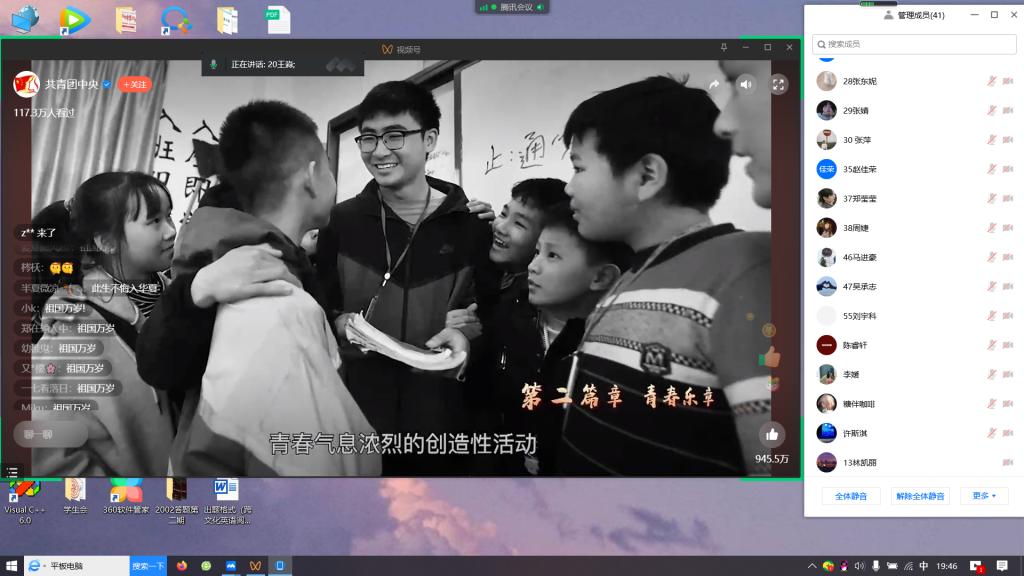Toggle microphone mute for member 35赵佳荣
Viewport: 1024px width, 576px height.
coord(992,169)
